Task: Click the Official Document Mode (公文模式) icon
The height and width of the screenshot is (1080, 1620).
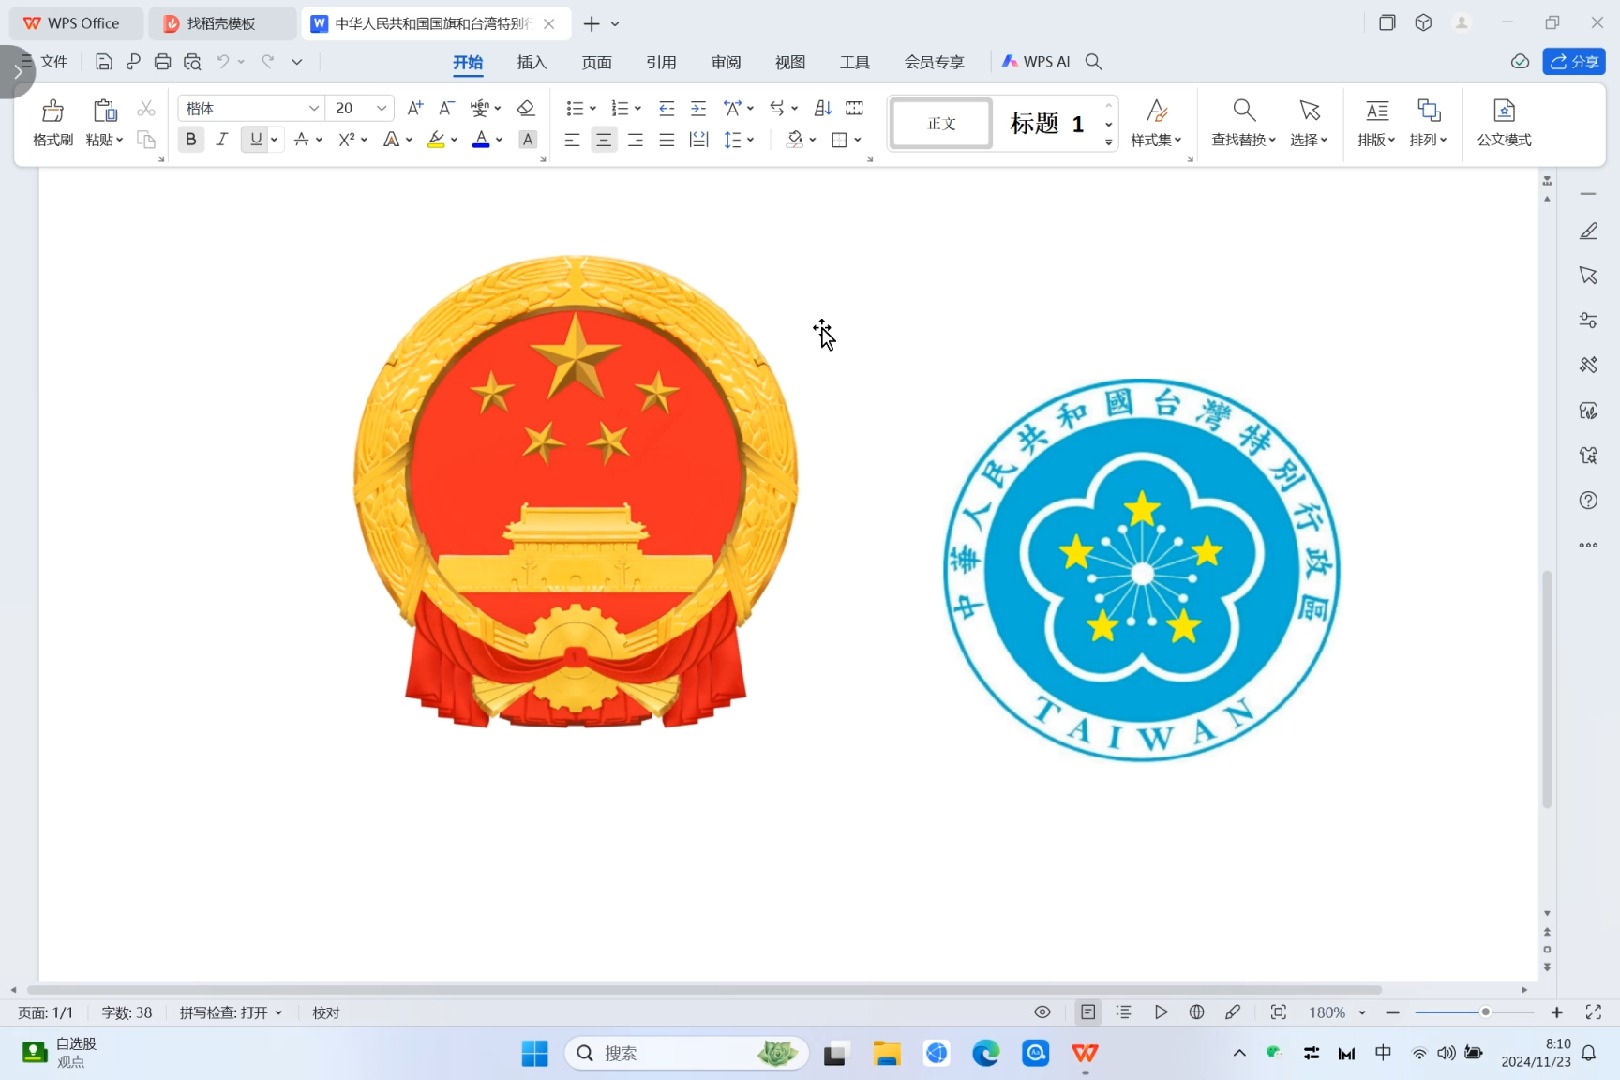Action: point(1504,110)
